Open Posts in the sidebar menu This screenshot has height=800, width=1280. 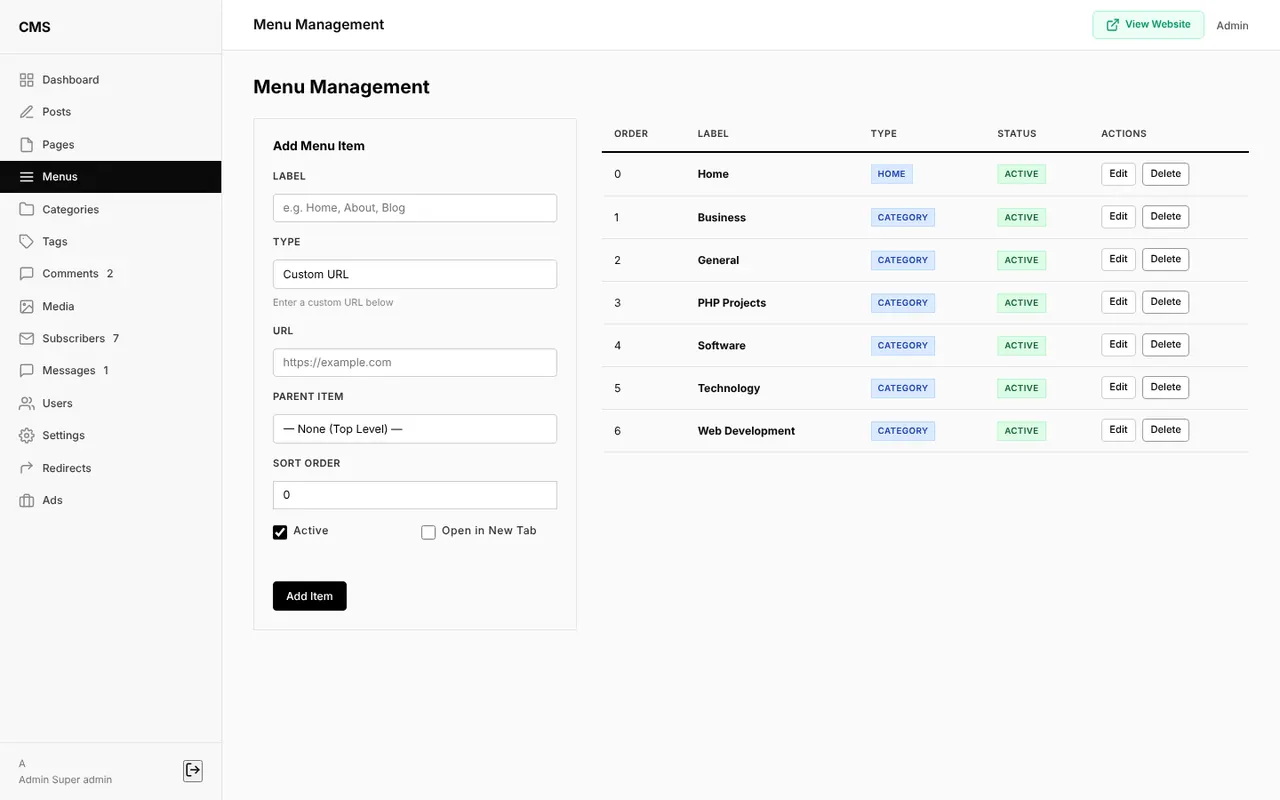(110, 112)
